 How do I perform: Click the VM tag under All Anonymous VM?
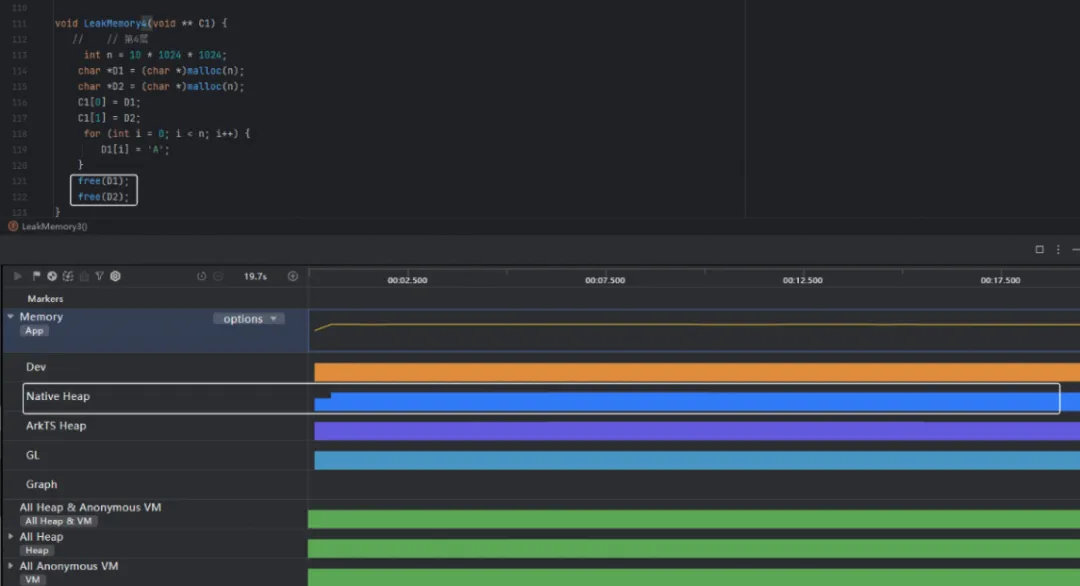32,580
